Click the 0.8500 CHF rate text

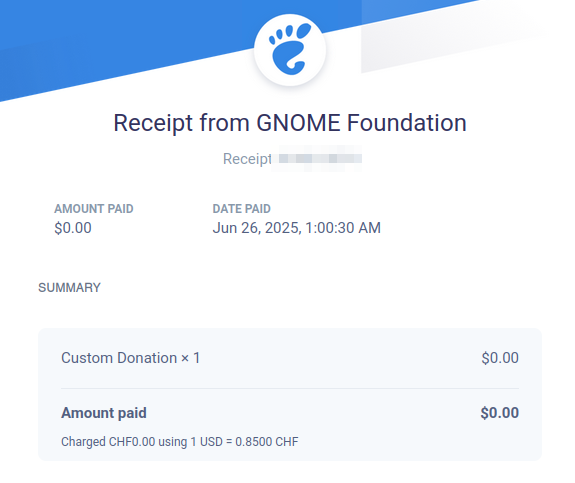[267, 442]
